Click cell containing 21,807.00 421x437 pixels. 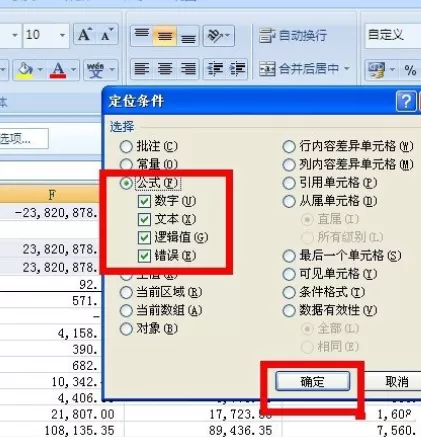(62, 414)
